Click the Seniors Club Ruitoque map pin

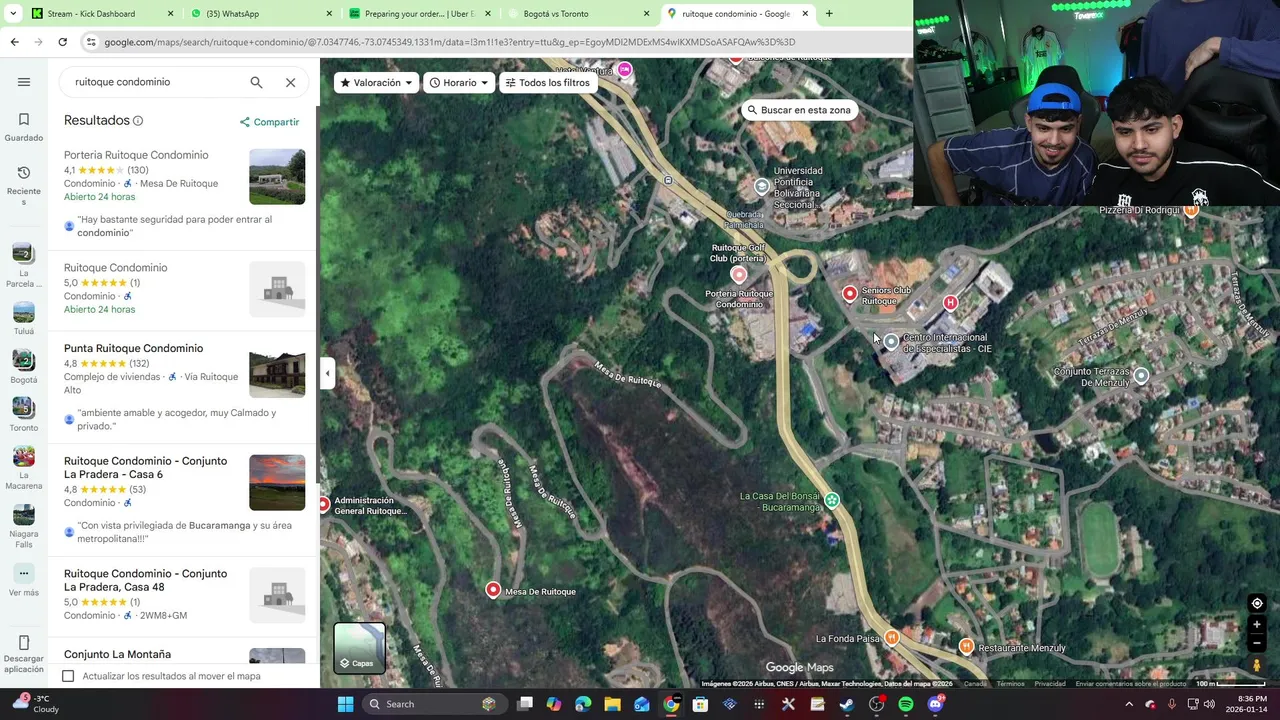coord(849,293)
